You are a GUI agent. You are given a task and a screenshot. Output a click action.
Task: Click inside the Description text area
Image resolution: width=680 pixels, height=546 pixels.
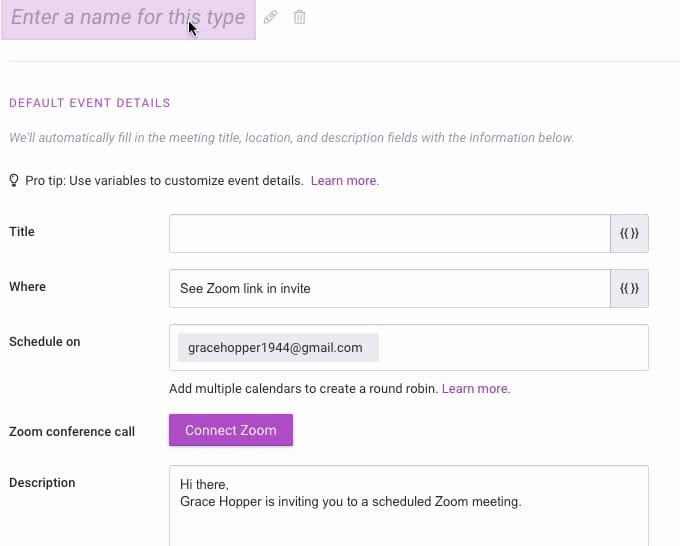click(409, 506)
